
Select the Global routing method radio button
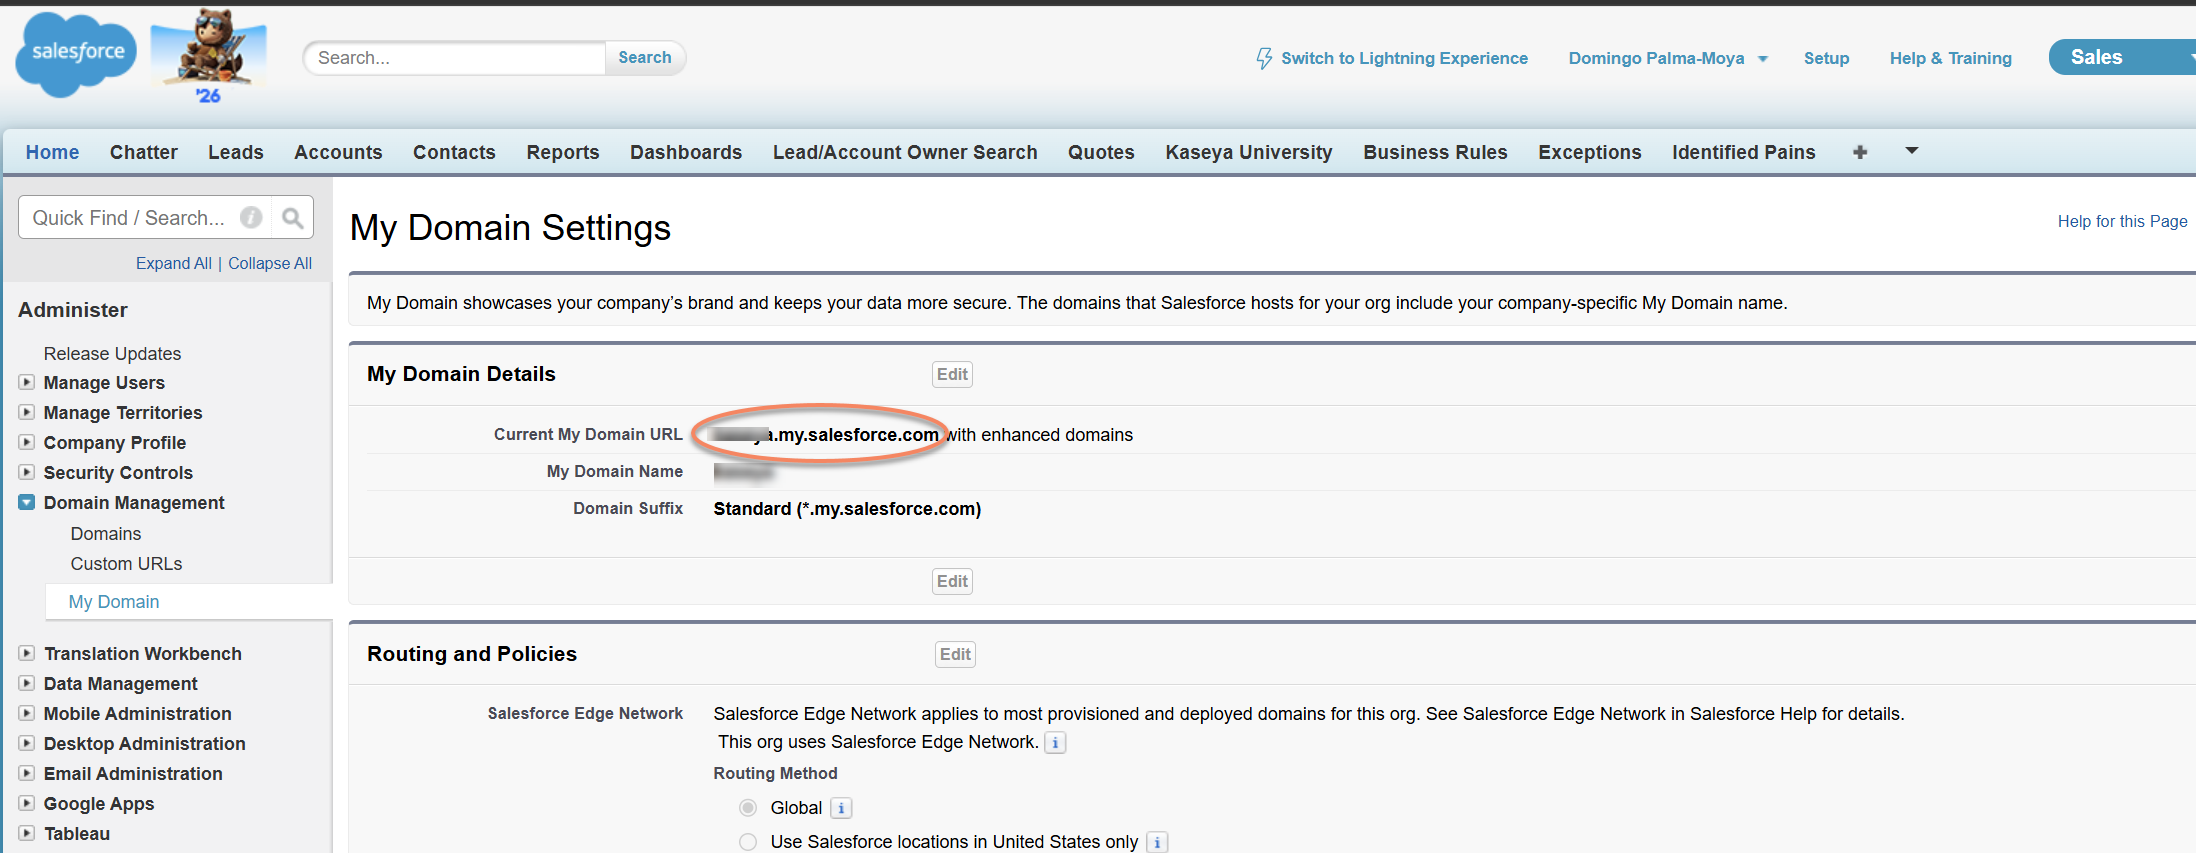(x=748, y=808)
